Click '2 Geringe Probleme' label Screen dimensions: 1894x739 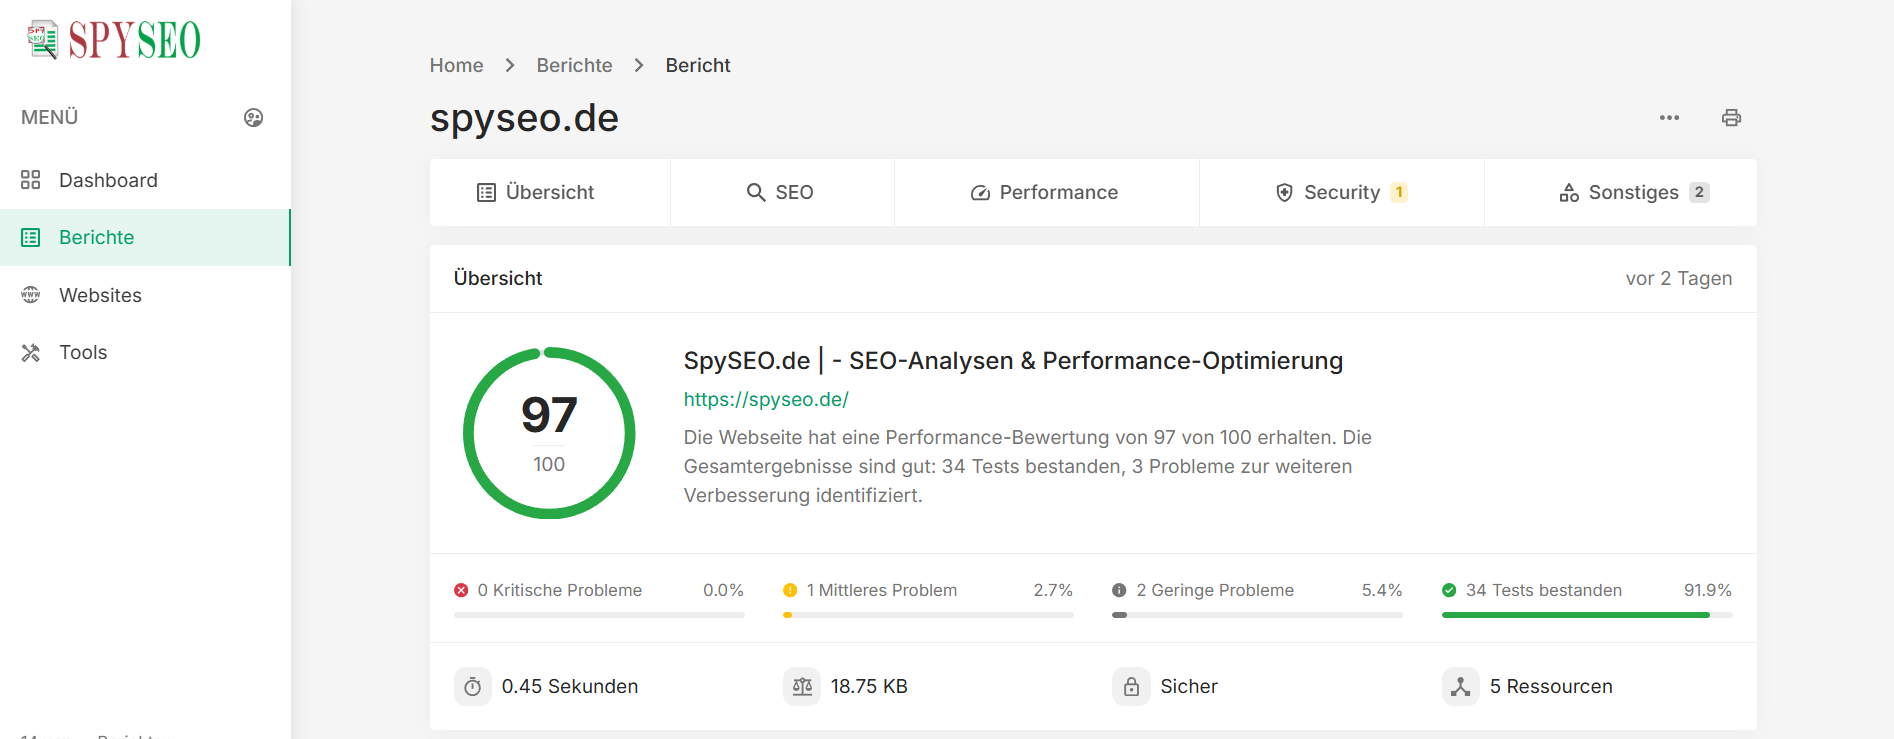(1215, 590)
